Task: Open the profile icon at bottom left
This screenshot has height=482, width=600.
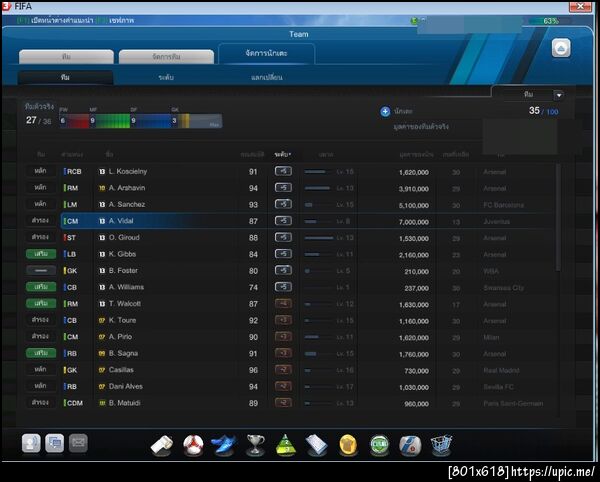Action: (31, 443)
